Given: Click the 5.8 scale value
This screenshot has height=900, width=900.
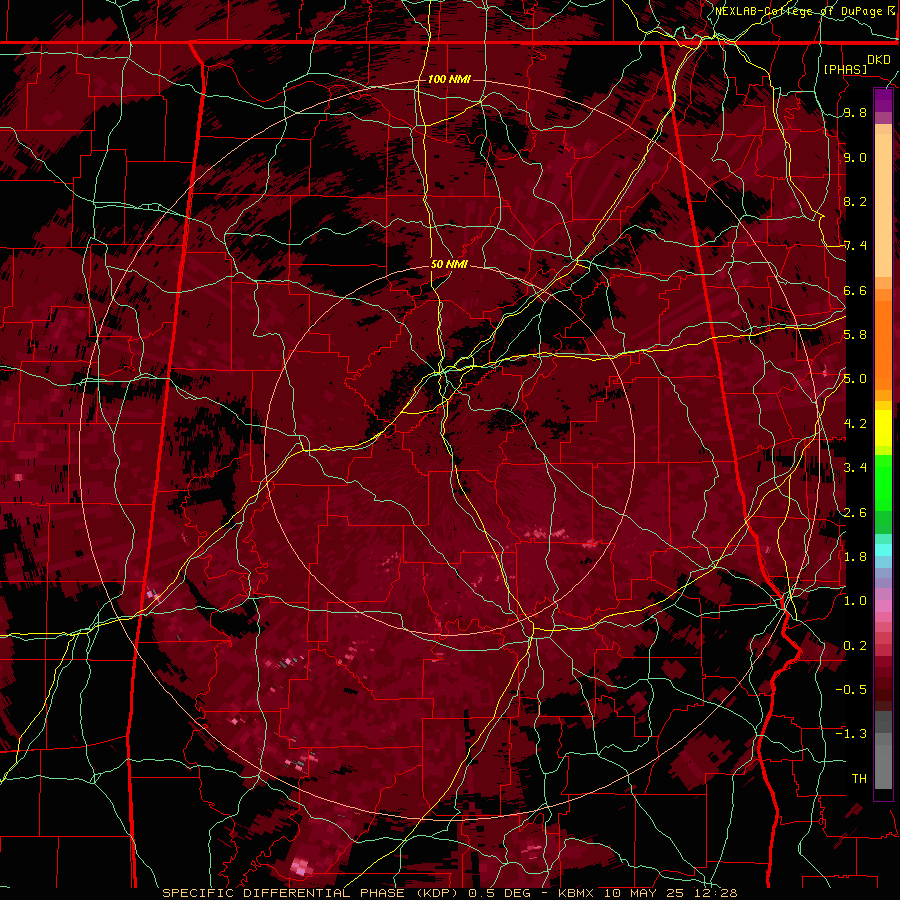Looking at the screenshot, I should [x=855, y=335].
